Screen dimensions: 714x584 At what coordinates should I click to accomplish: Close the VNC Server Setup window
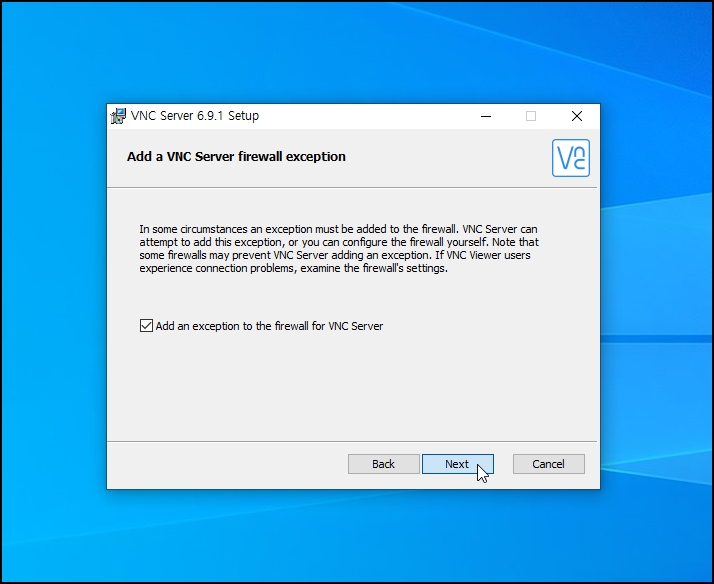click(x=577, y=116)
